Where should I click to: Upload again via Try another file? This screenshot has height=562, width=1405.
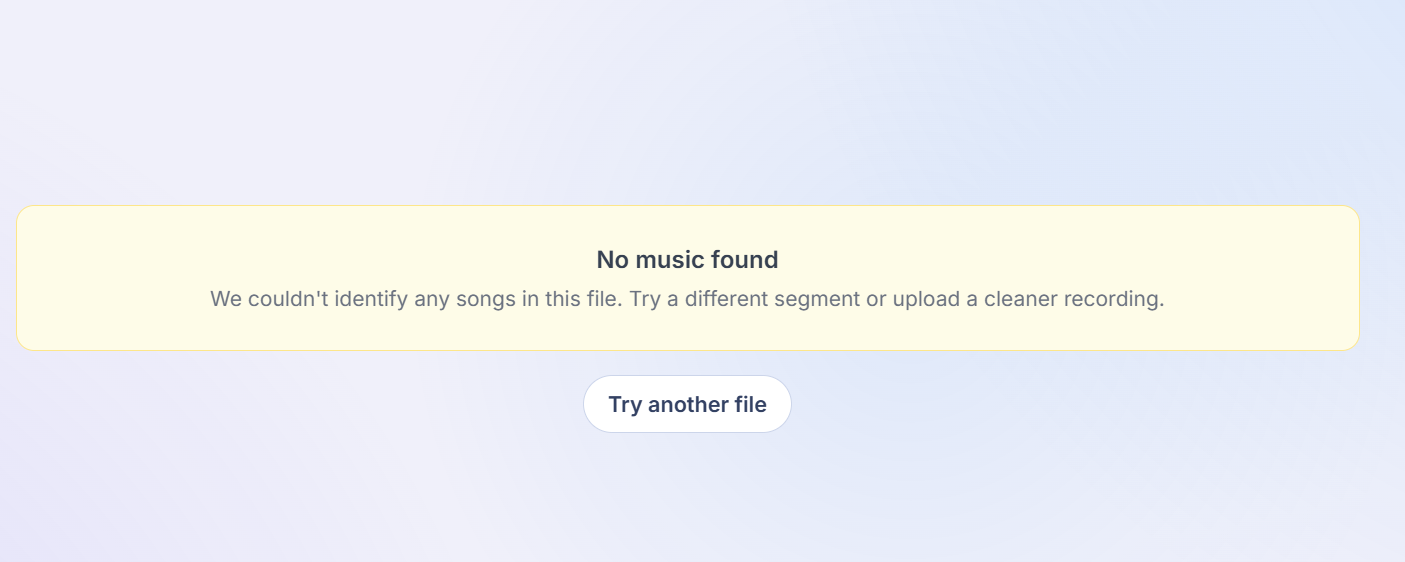687,404
